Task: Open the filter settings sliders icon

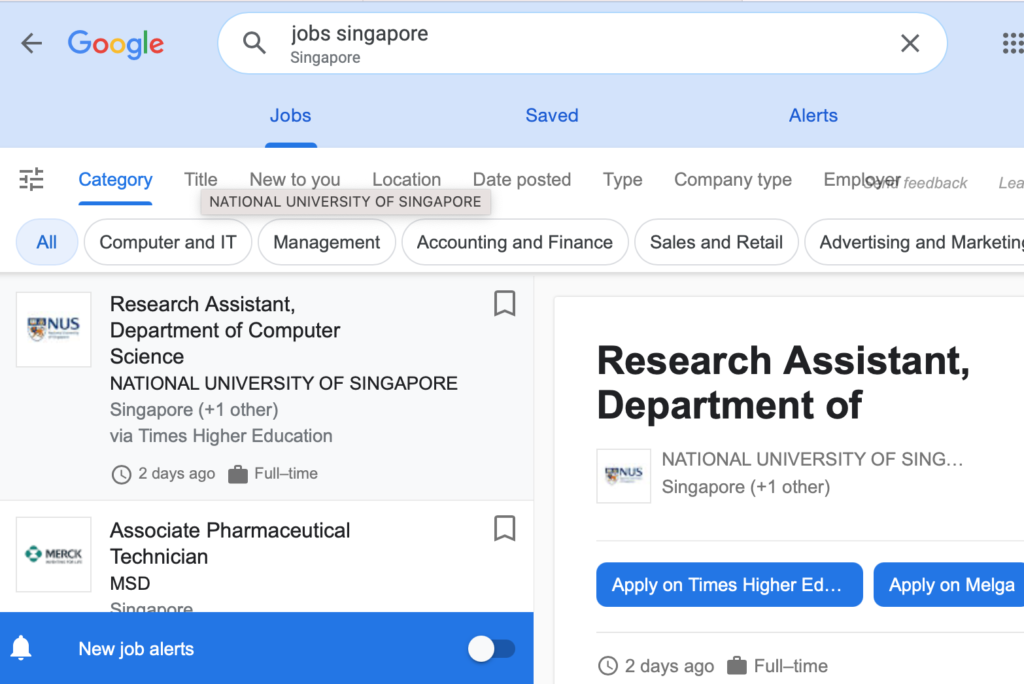Action: point(31,179)
